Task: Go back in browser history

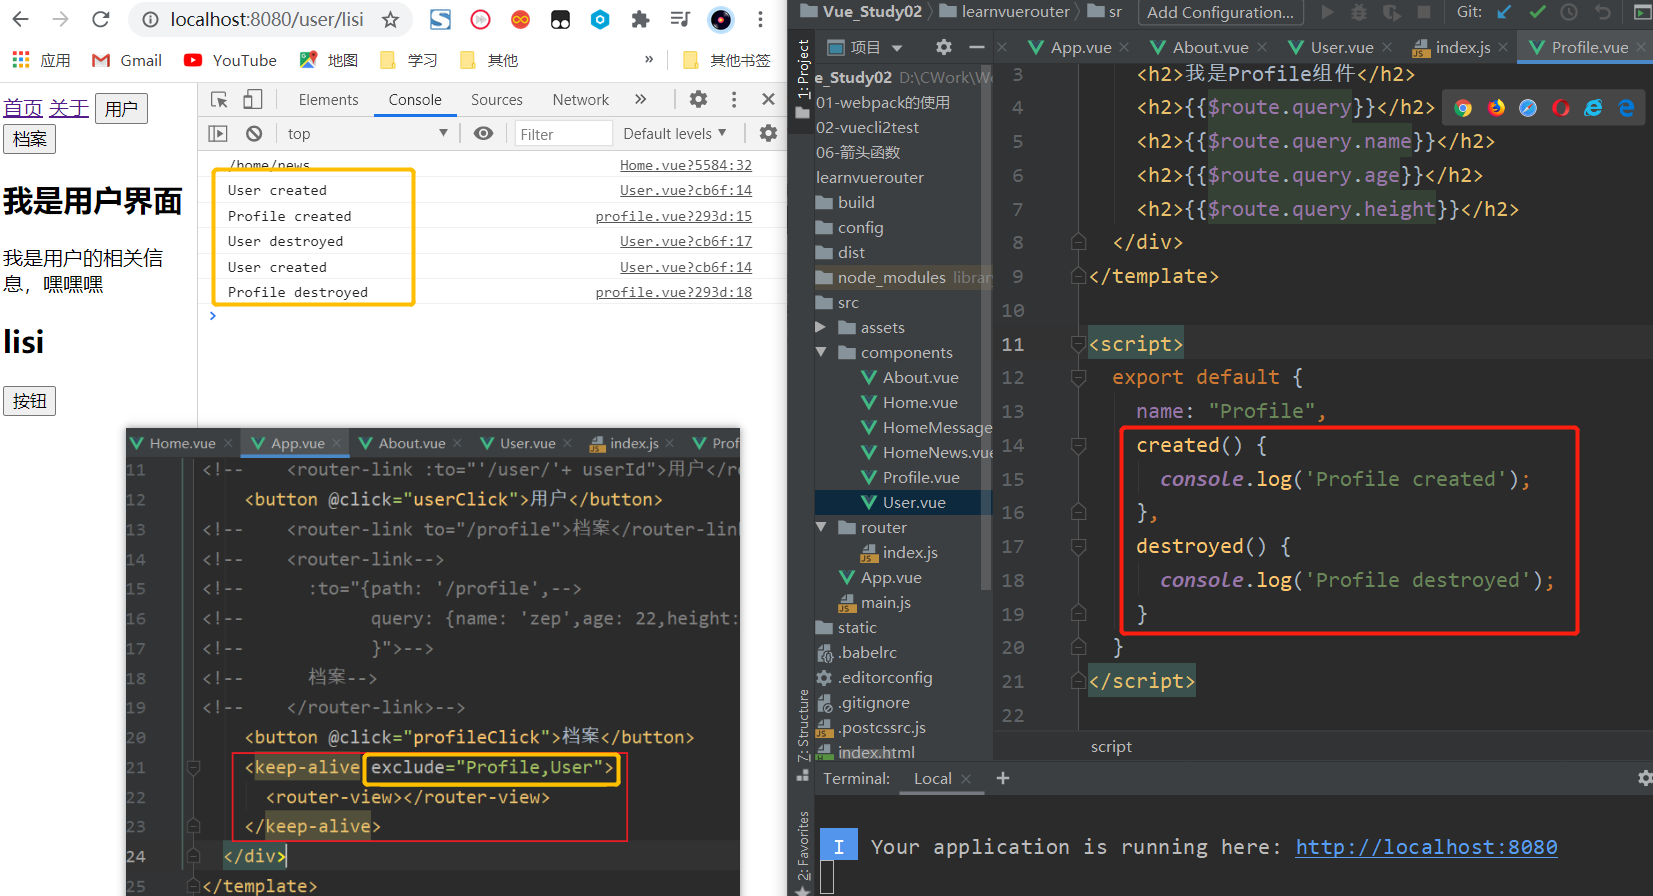Action: (x=20, y=19)
